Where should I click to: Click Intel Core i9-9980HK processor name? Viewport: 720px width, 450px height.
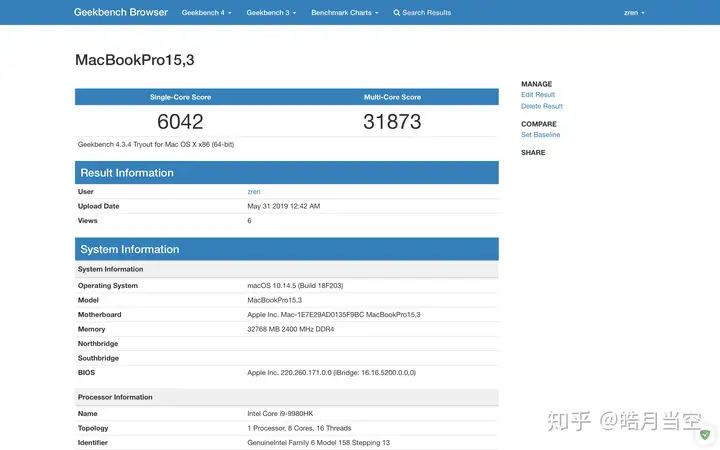coord(280,414)
